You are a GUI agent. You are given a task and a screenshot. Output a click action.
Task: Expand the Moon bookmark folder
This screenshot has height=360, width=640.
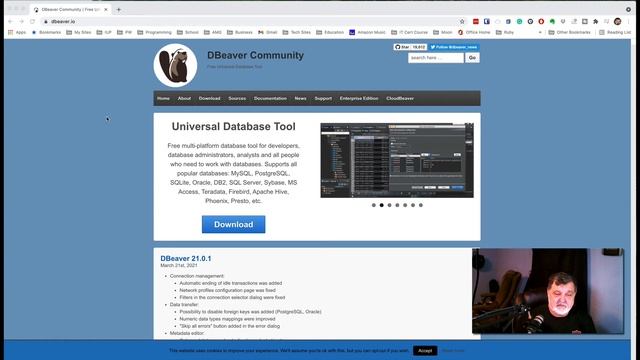pyautogui.click(x=443, y=32)
